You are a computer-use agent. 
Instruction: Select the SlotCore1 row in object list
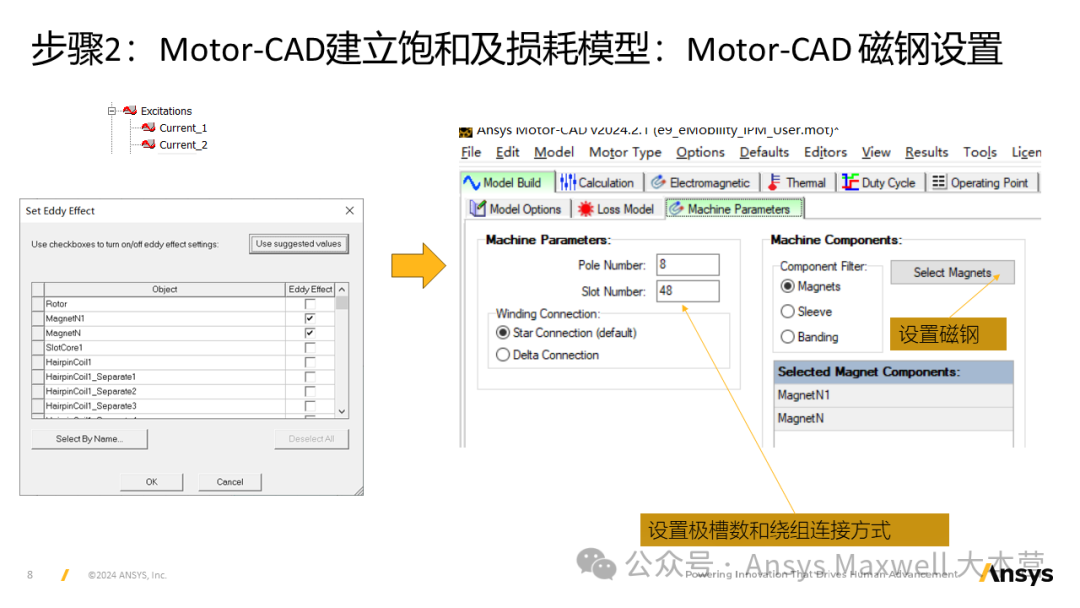(x=165, y=348)
